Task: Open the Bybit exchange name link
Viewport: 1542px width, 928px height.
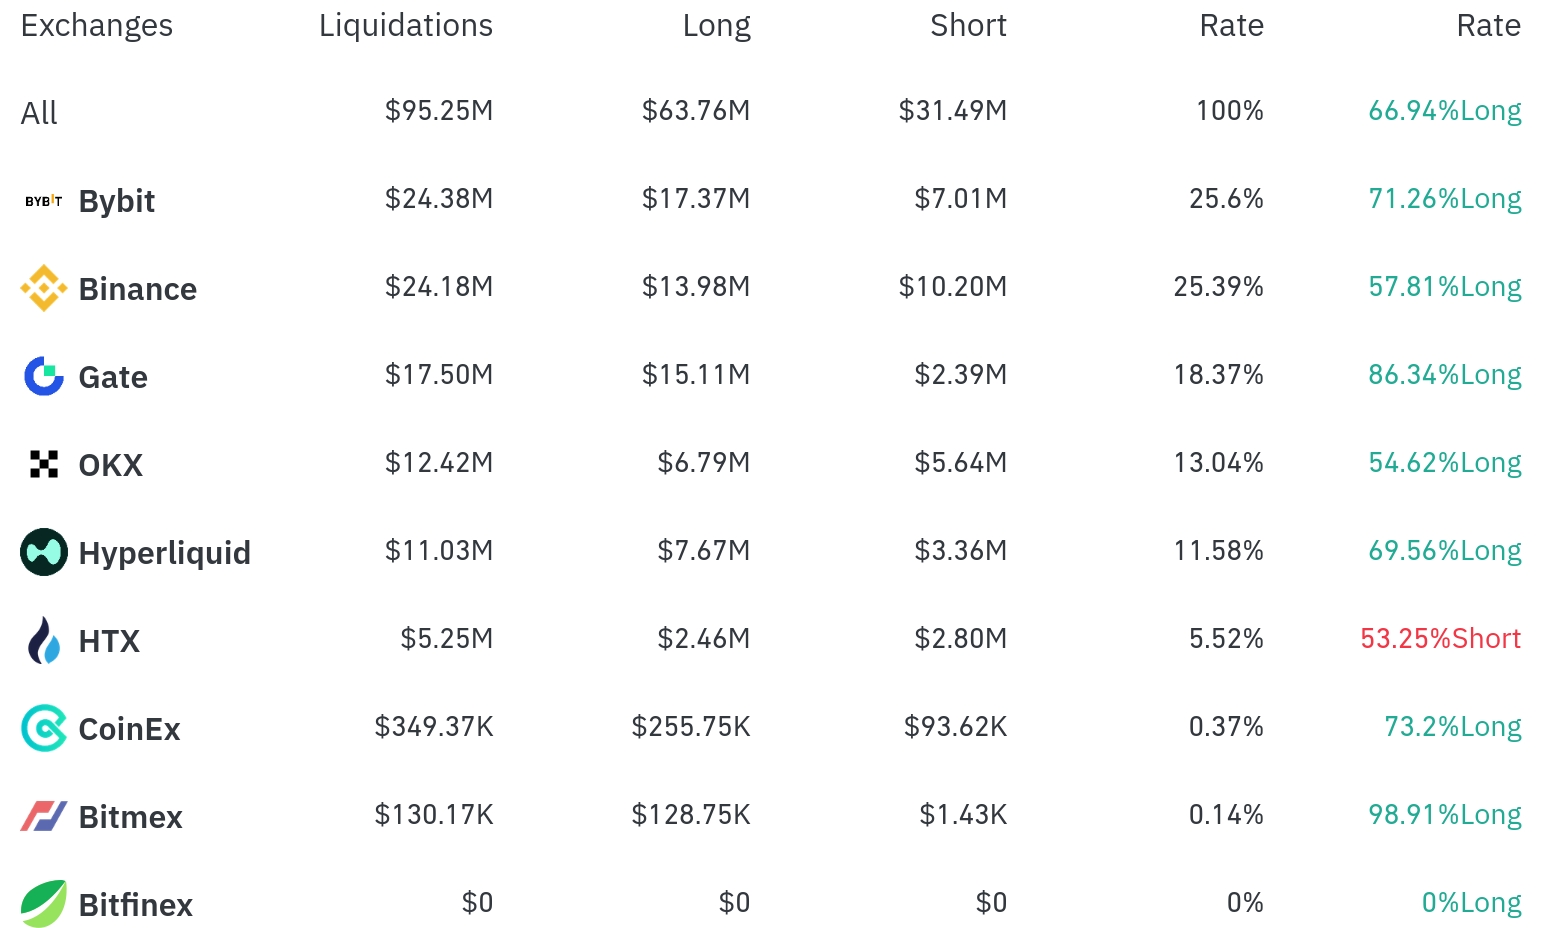Action: click(117, 201)
